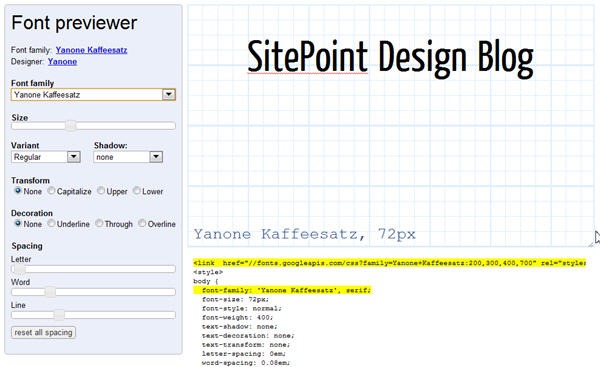
Task: Select the Underline decoration option
Action: click(x=51, y=223)
